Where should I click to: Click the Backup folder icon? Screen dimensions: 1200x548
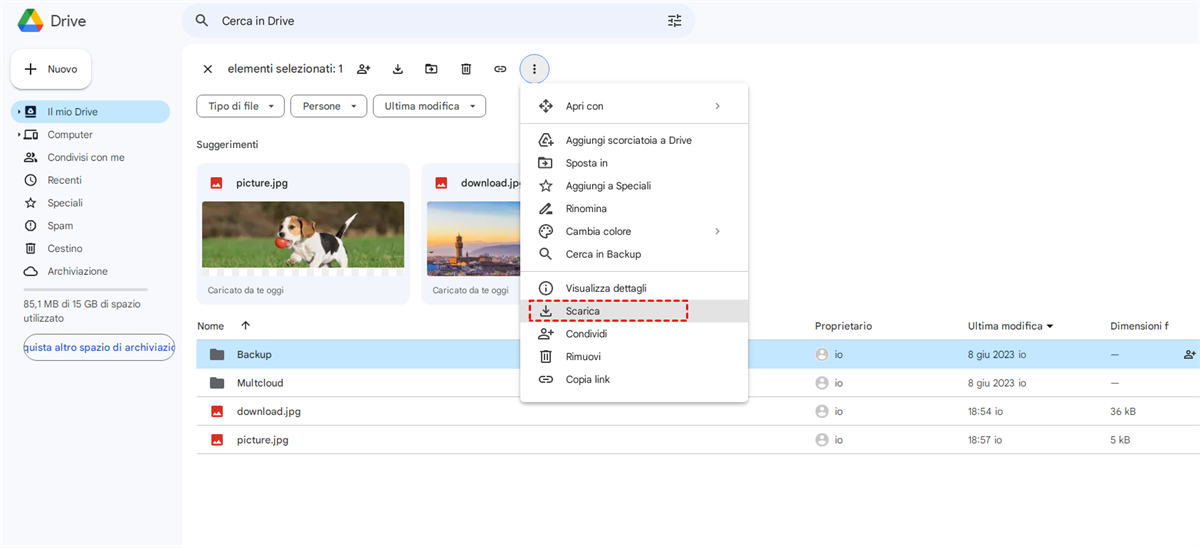point(217,354)
